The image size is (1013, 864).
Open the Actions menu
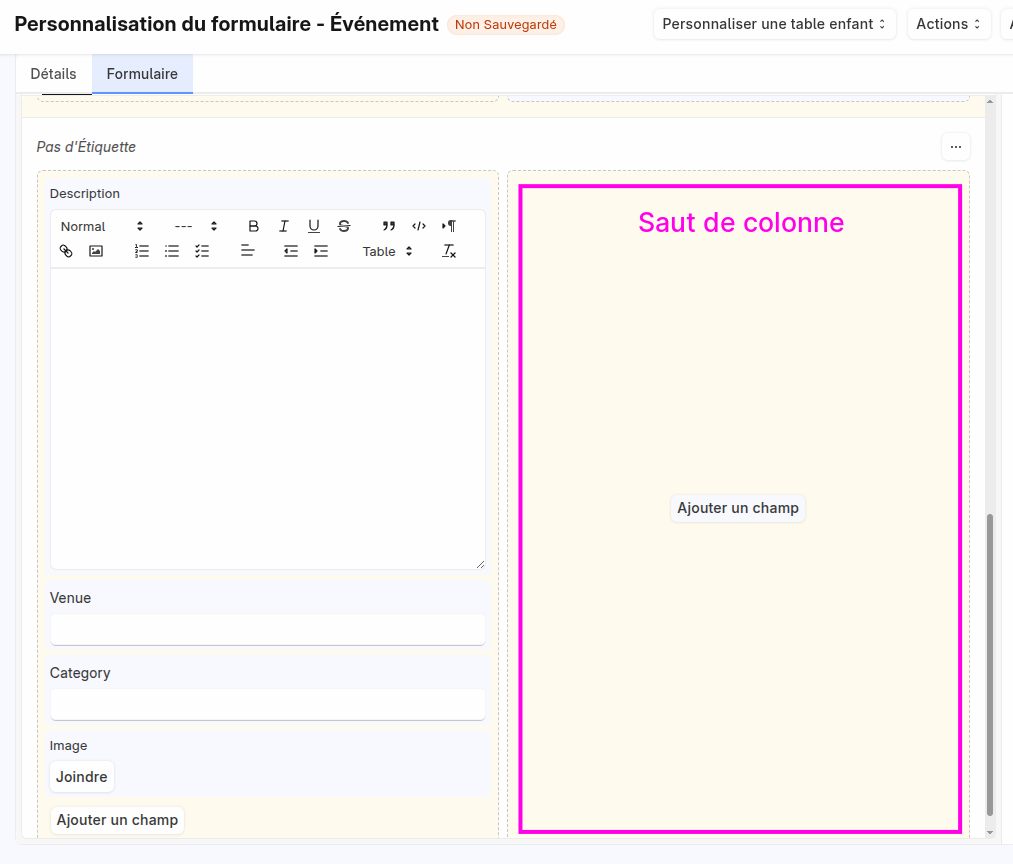point(948,24)
